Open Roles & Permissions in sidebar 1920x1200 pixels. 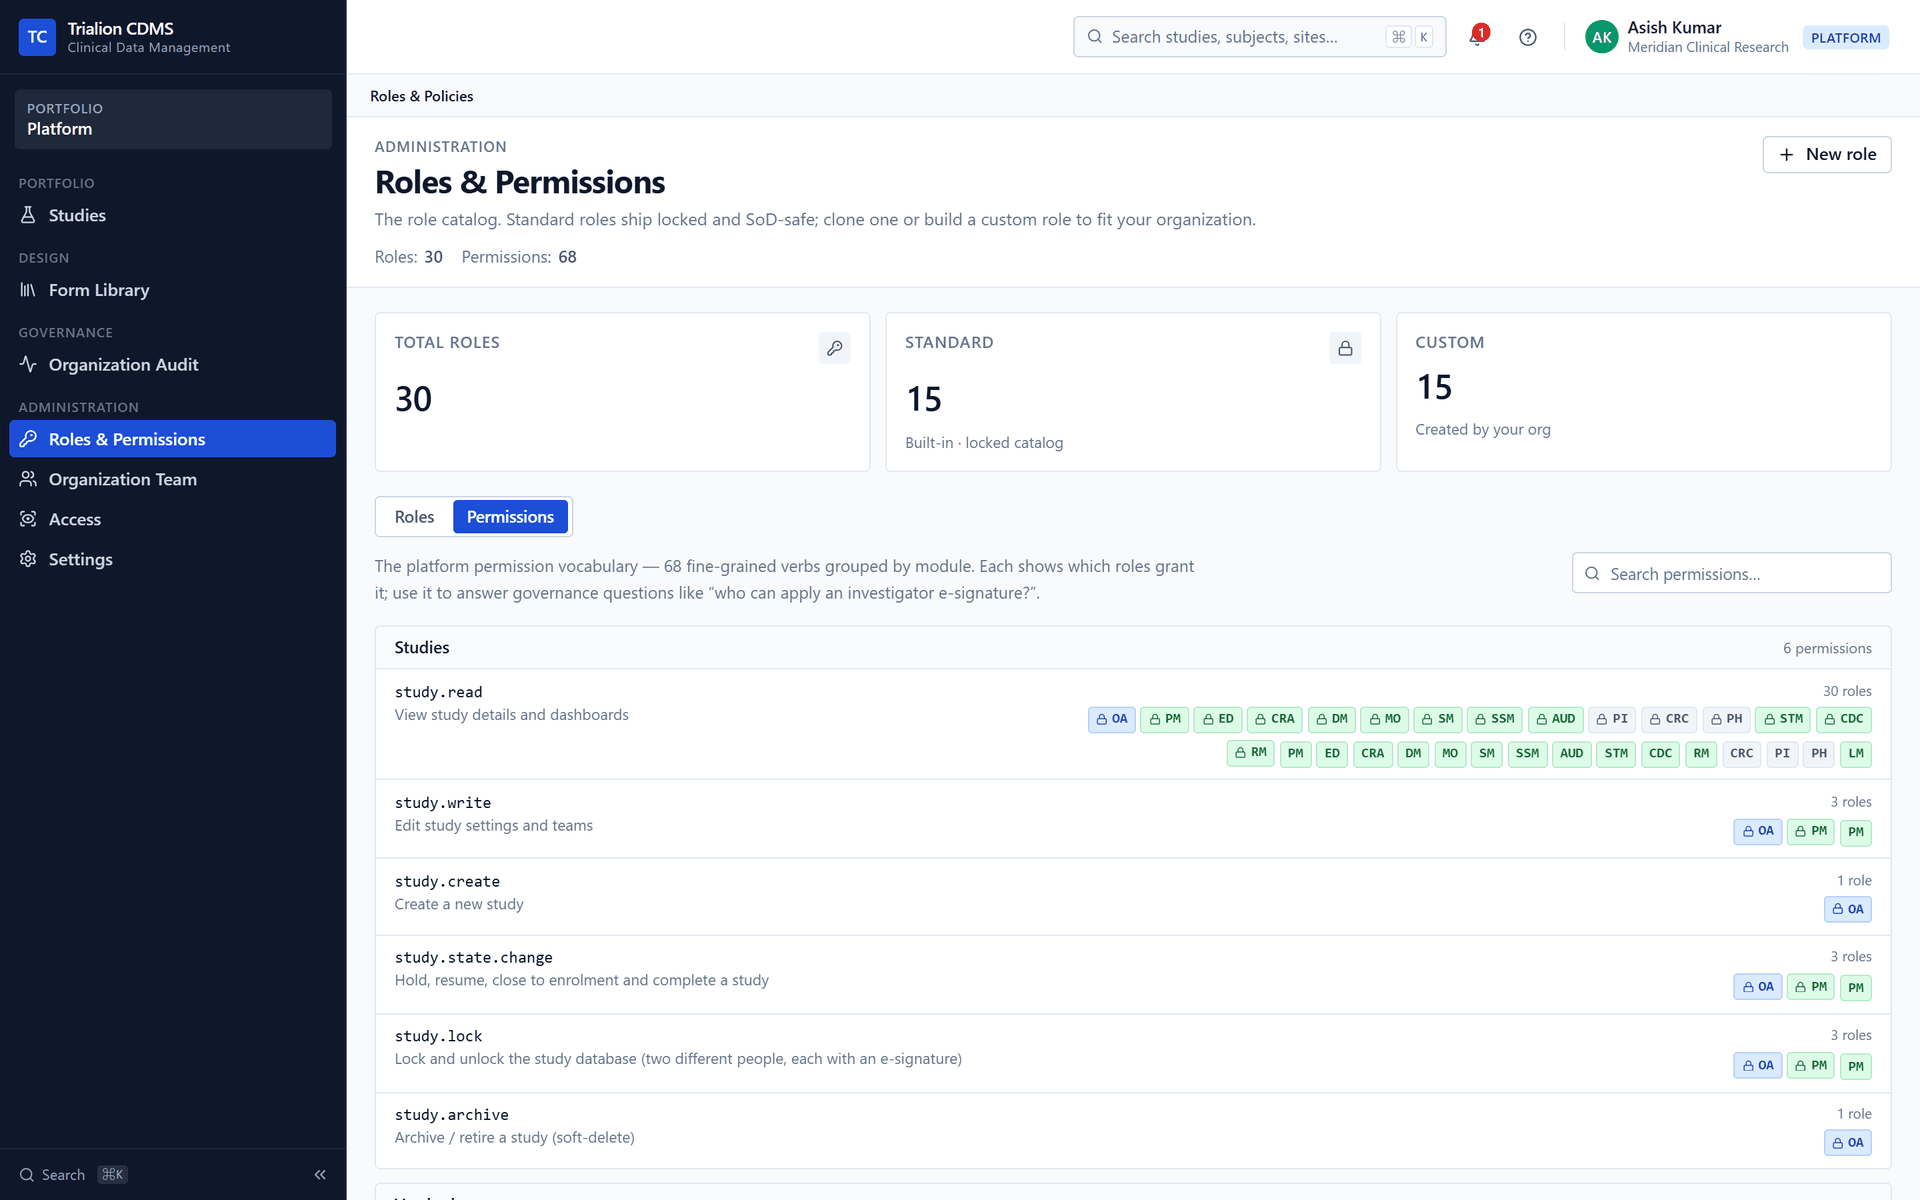click(172, 439)
